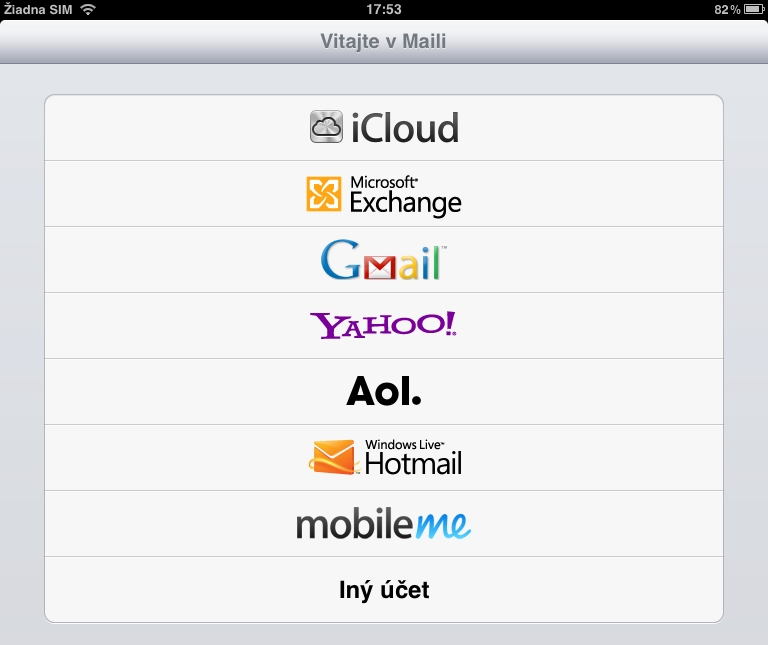Select Windows Live Hotmail text label
This screenshot has height=645, width=768.
(412, 458)
